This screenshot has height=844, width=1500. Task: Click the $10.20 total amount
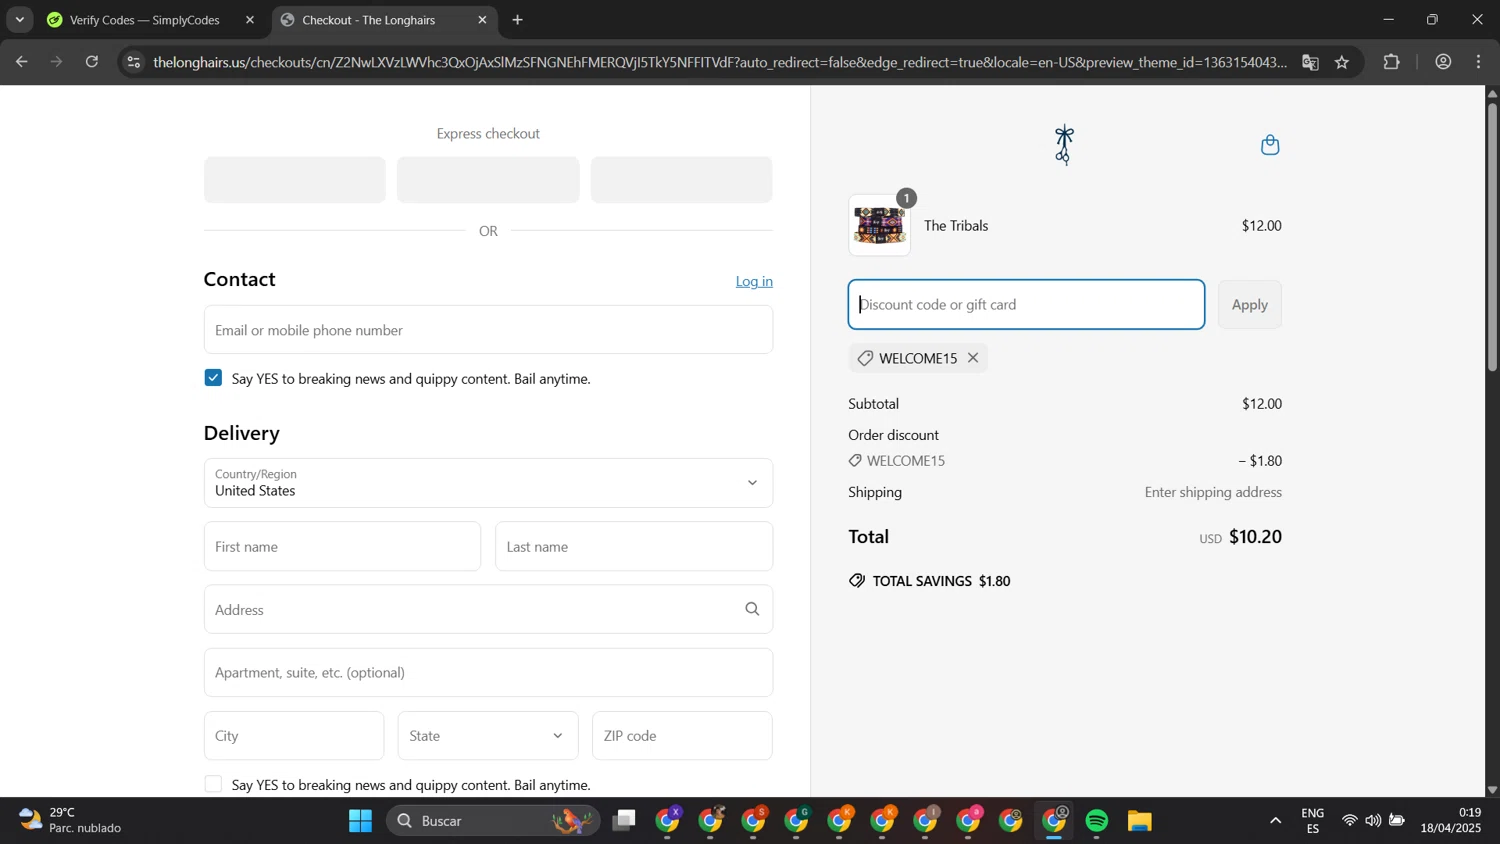tap(1255, 537)
